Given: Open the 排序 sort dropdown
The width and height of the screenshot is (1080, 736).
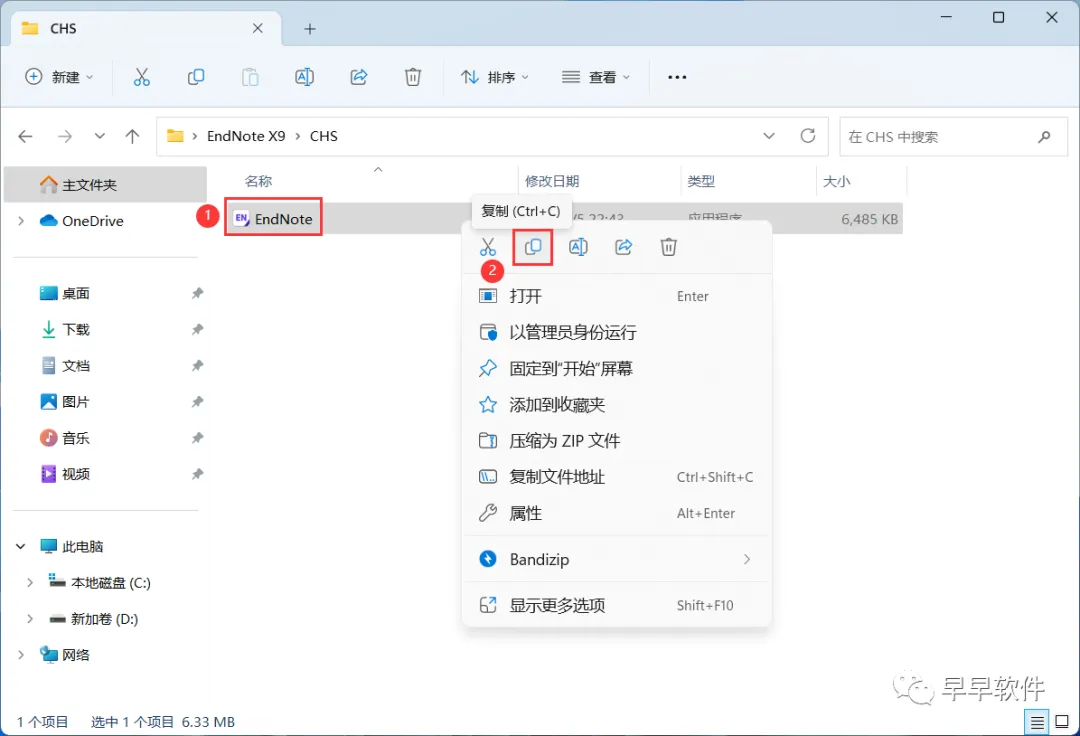Looking at the screenshot, I should pyautogui.click(x=495, y=77).
